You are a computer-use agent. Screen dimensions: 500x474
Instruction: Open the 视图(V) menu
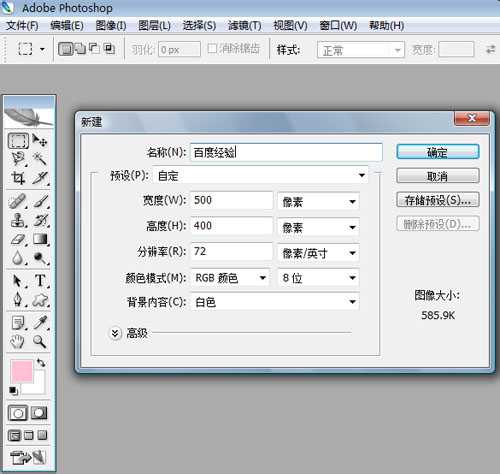[290, 26]
